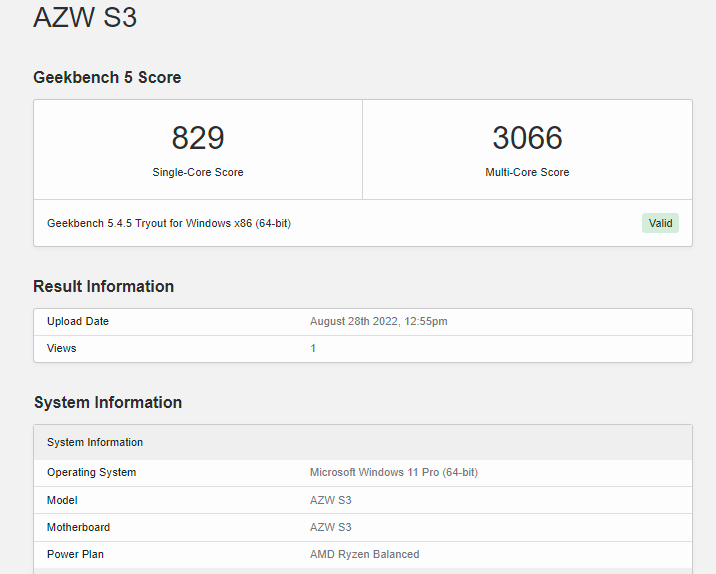This screenshot has width=716, height=574.
Task: Click the AZW S3 page title
Action: tap(85, 17)
